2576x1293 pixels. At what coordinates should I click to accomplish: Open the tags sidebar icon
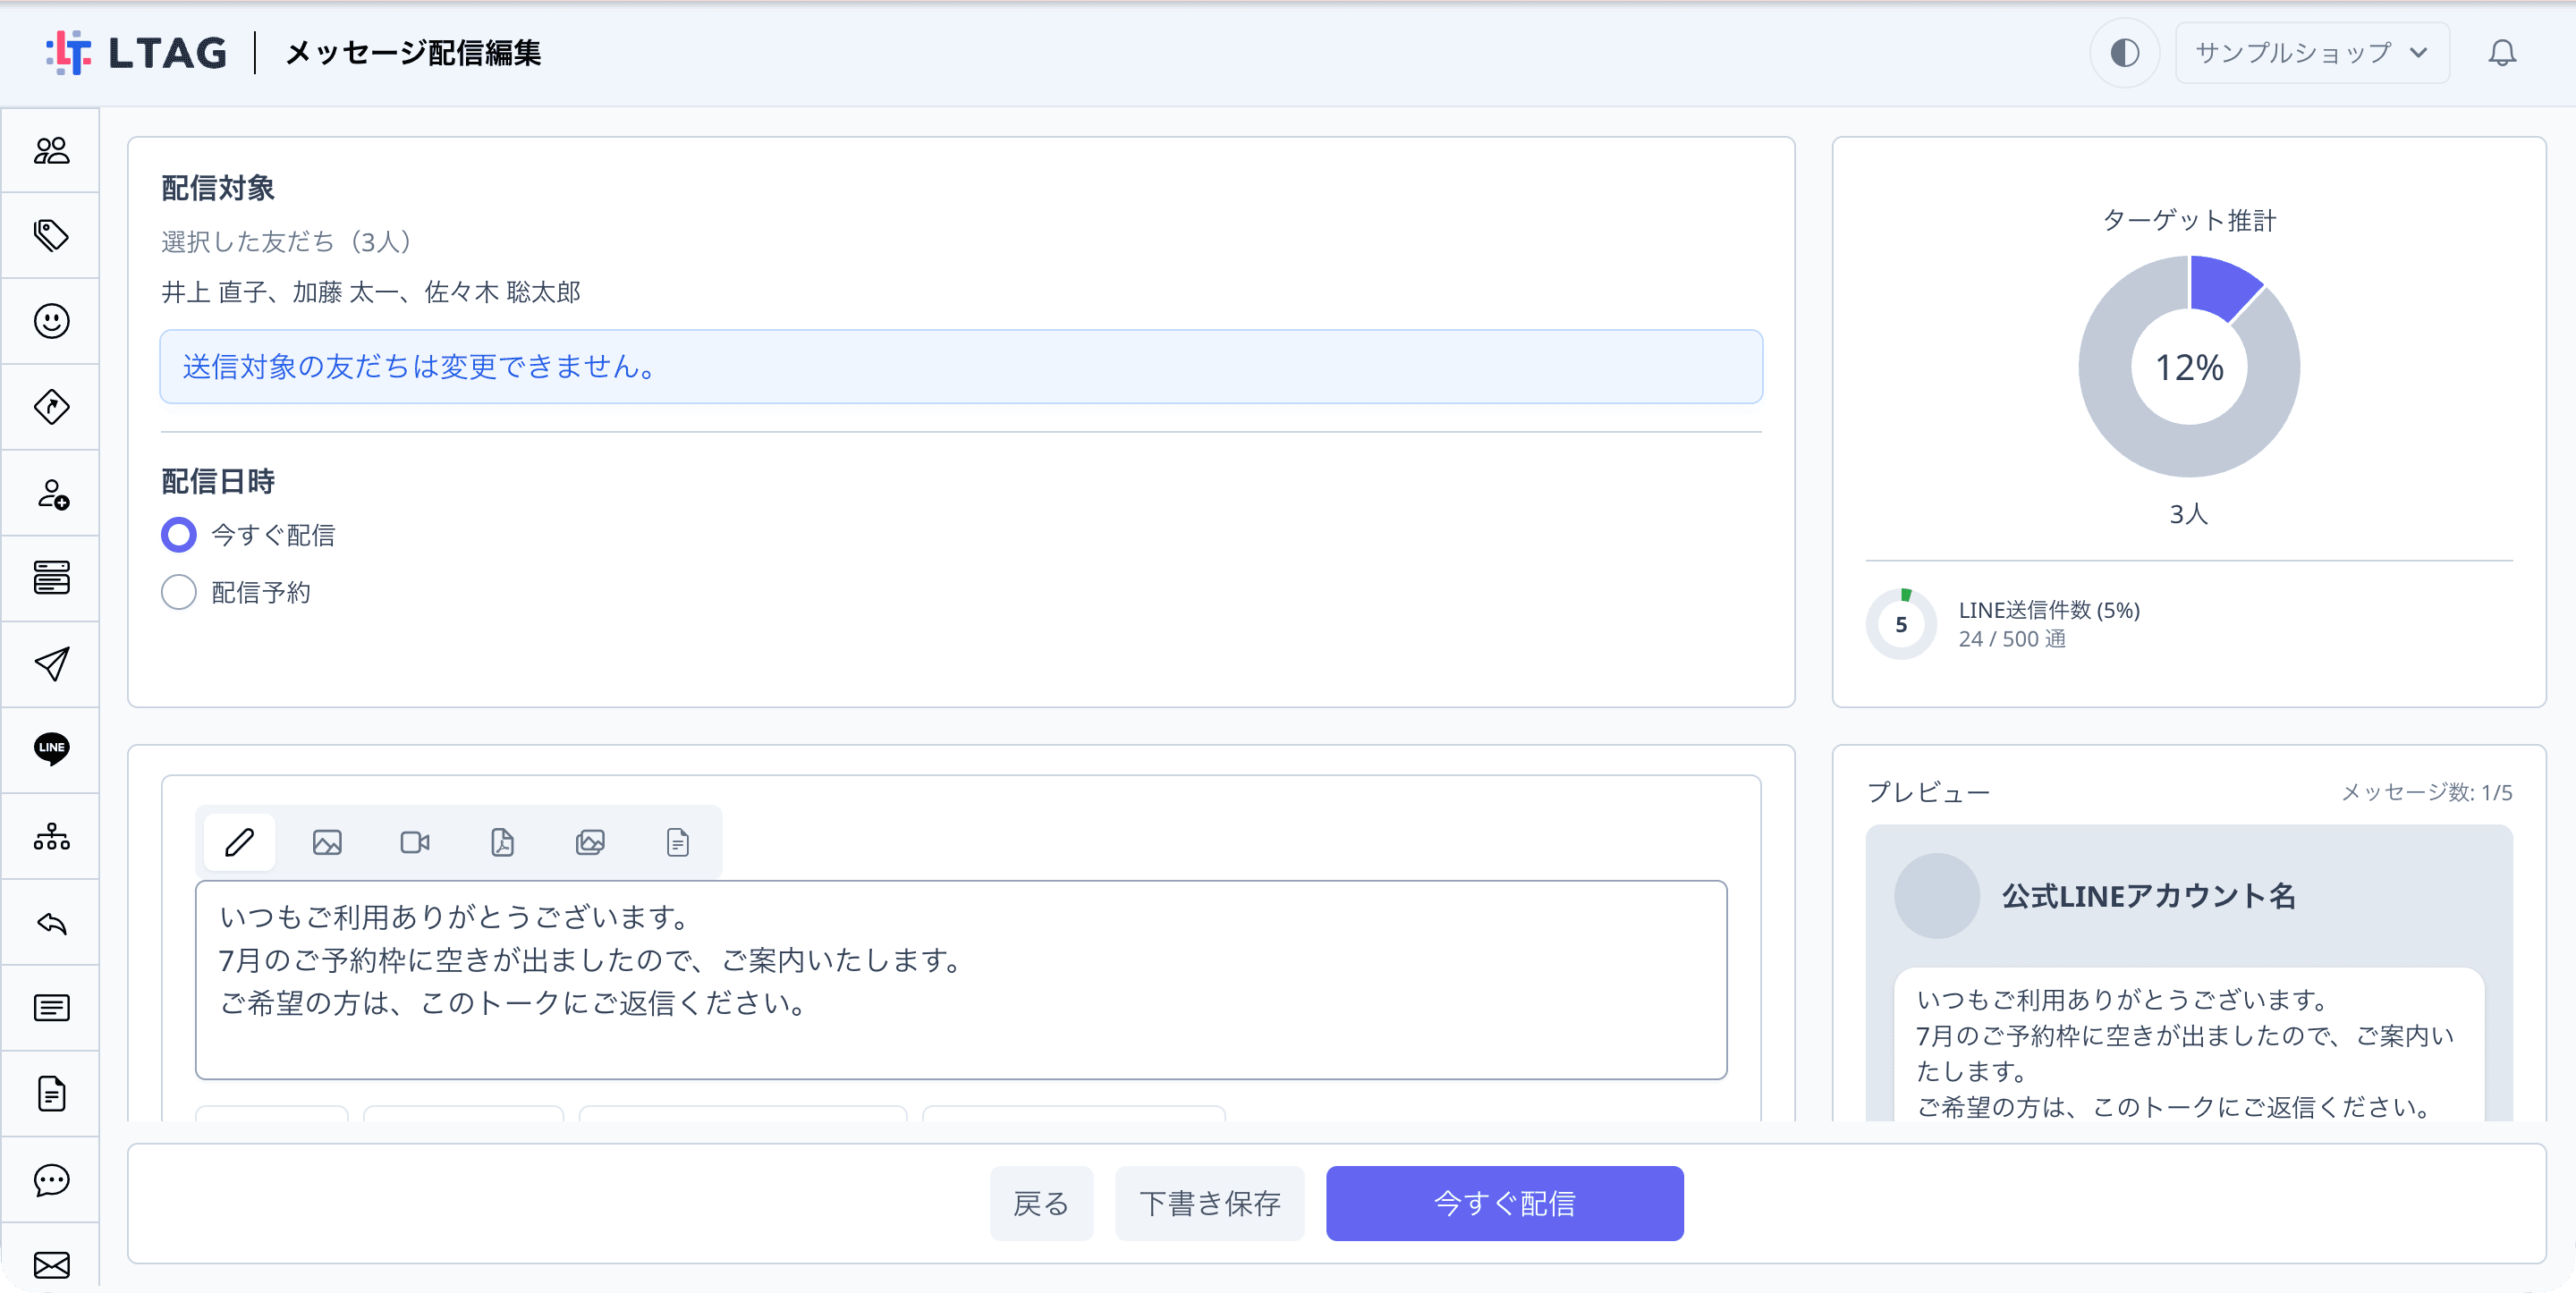[51, 236]
